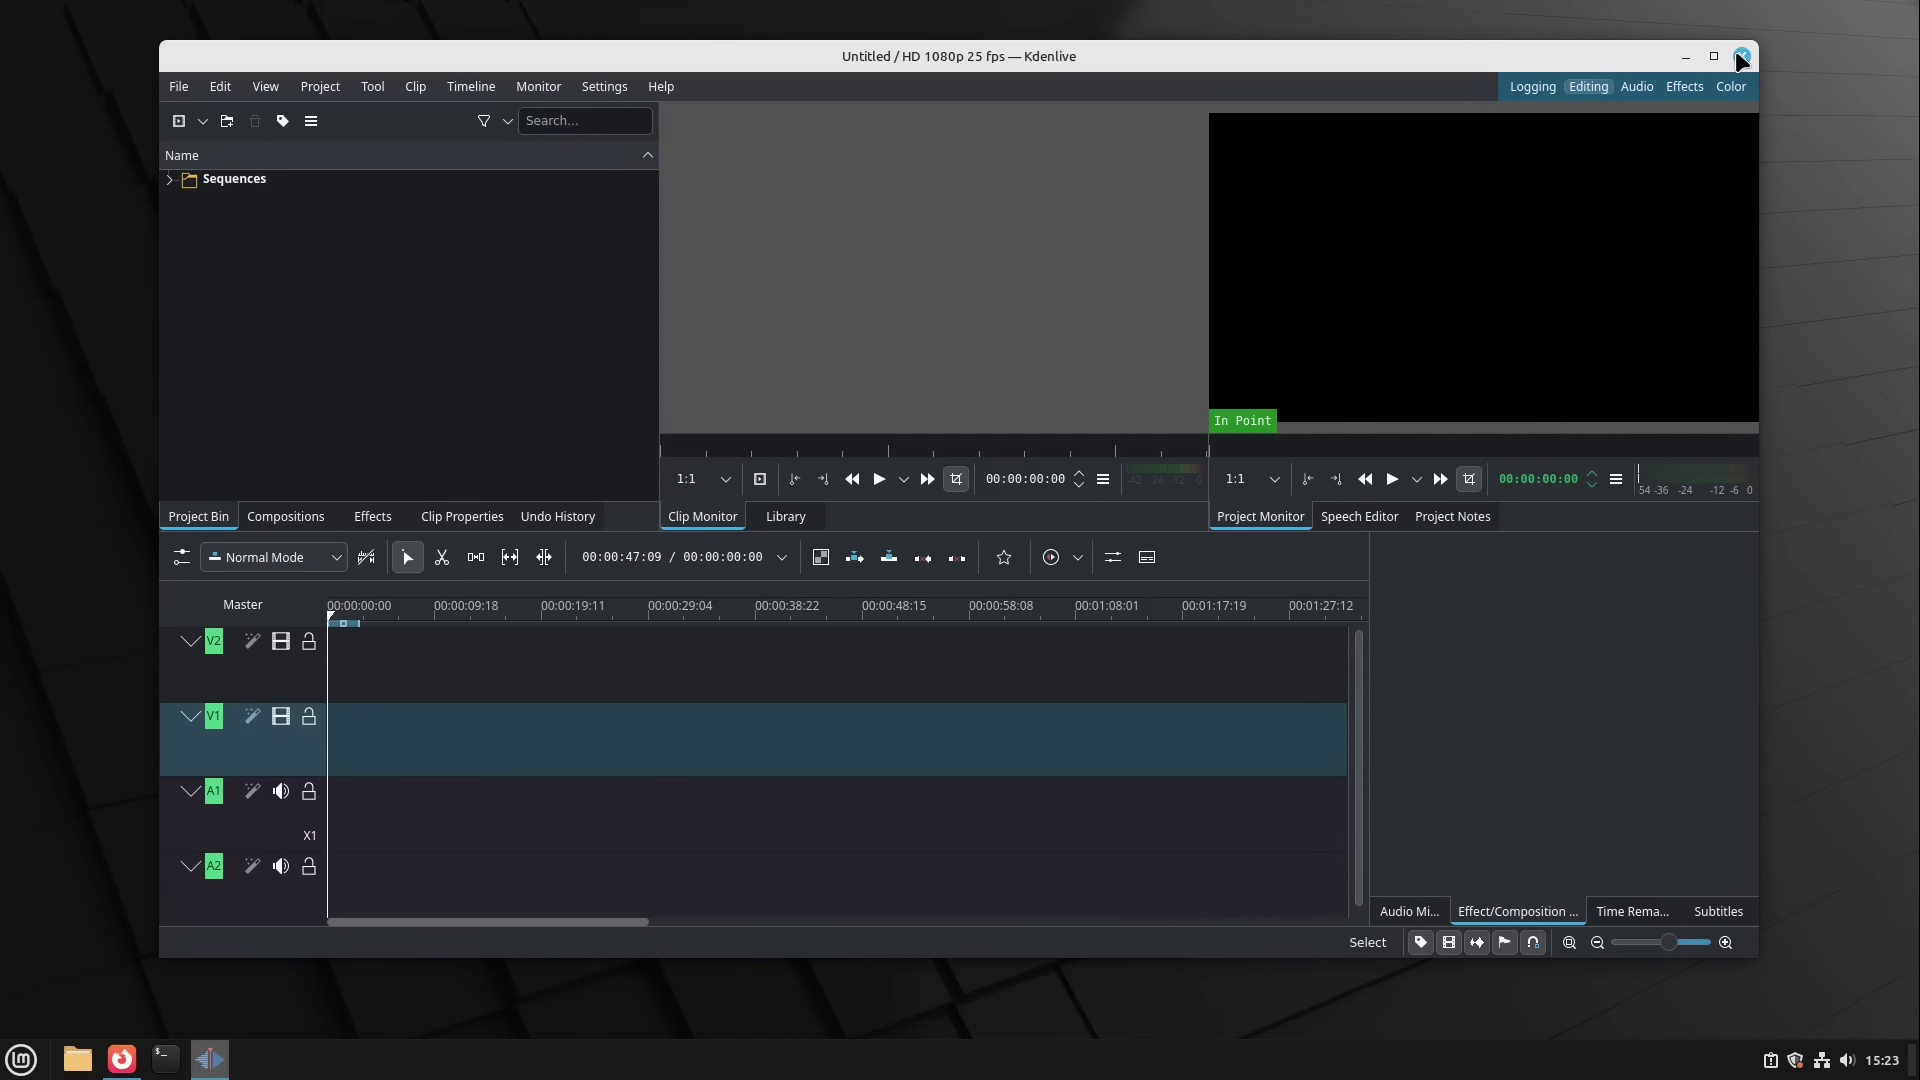Viewport: 1920px width, 1080px height.
Task: Collapse the A2 track header
Action: pos(191,866)
